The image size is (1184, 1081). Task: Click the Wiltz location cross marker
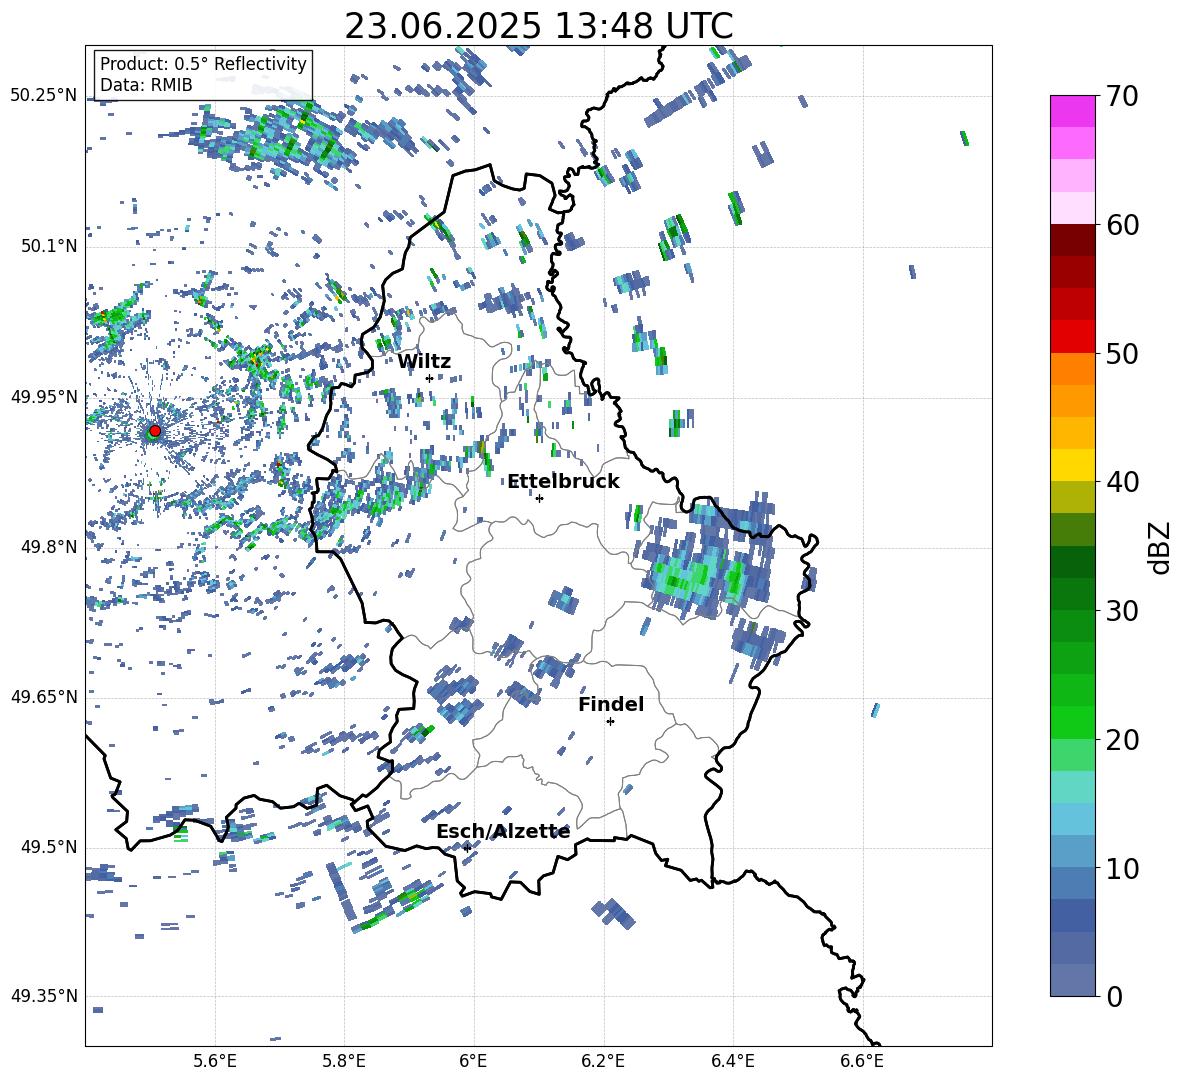[x=429, y=378]
